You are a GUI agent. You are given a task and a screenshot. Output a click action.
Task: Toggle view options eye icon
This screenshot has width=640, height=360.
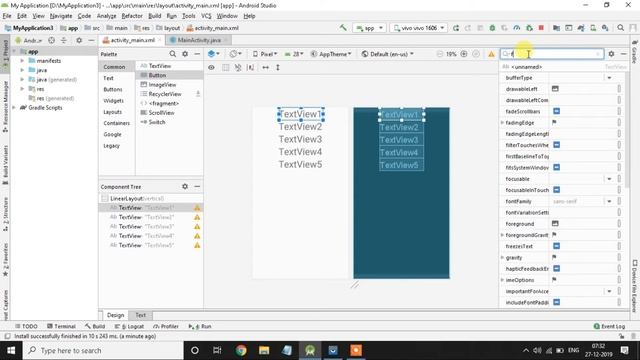click(x=211, y=67)
